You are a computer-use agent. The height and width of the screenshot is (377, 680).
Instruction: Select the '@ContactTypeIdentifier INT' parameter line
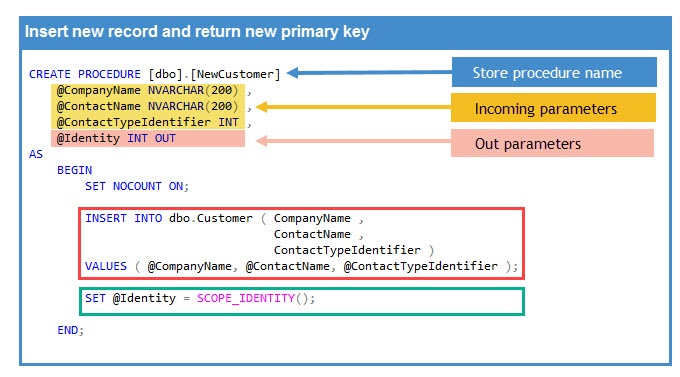[147, 122]
